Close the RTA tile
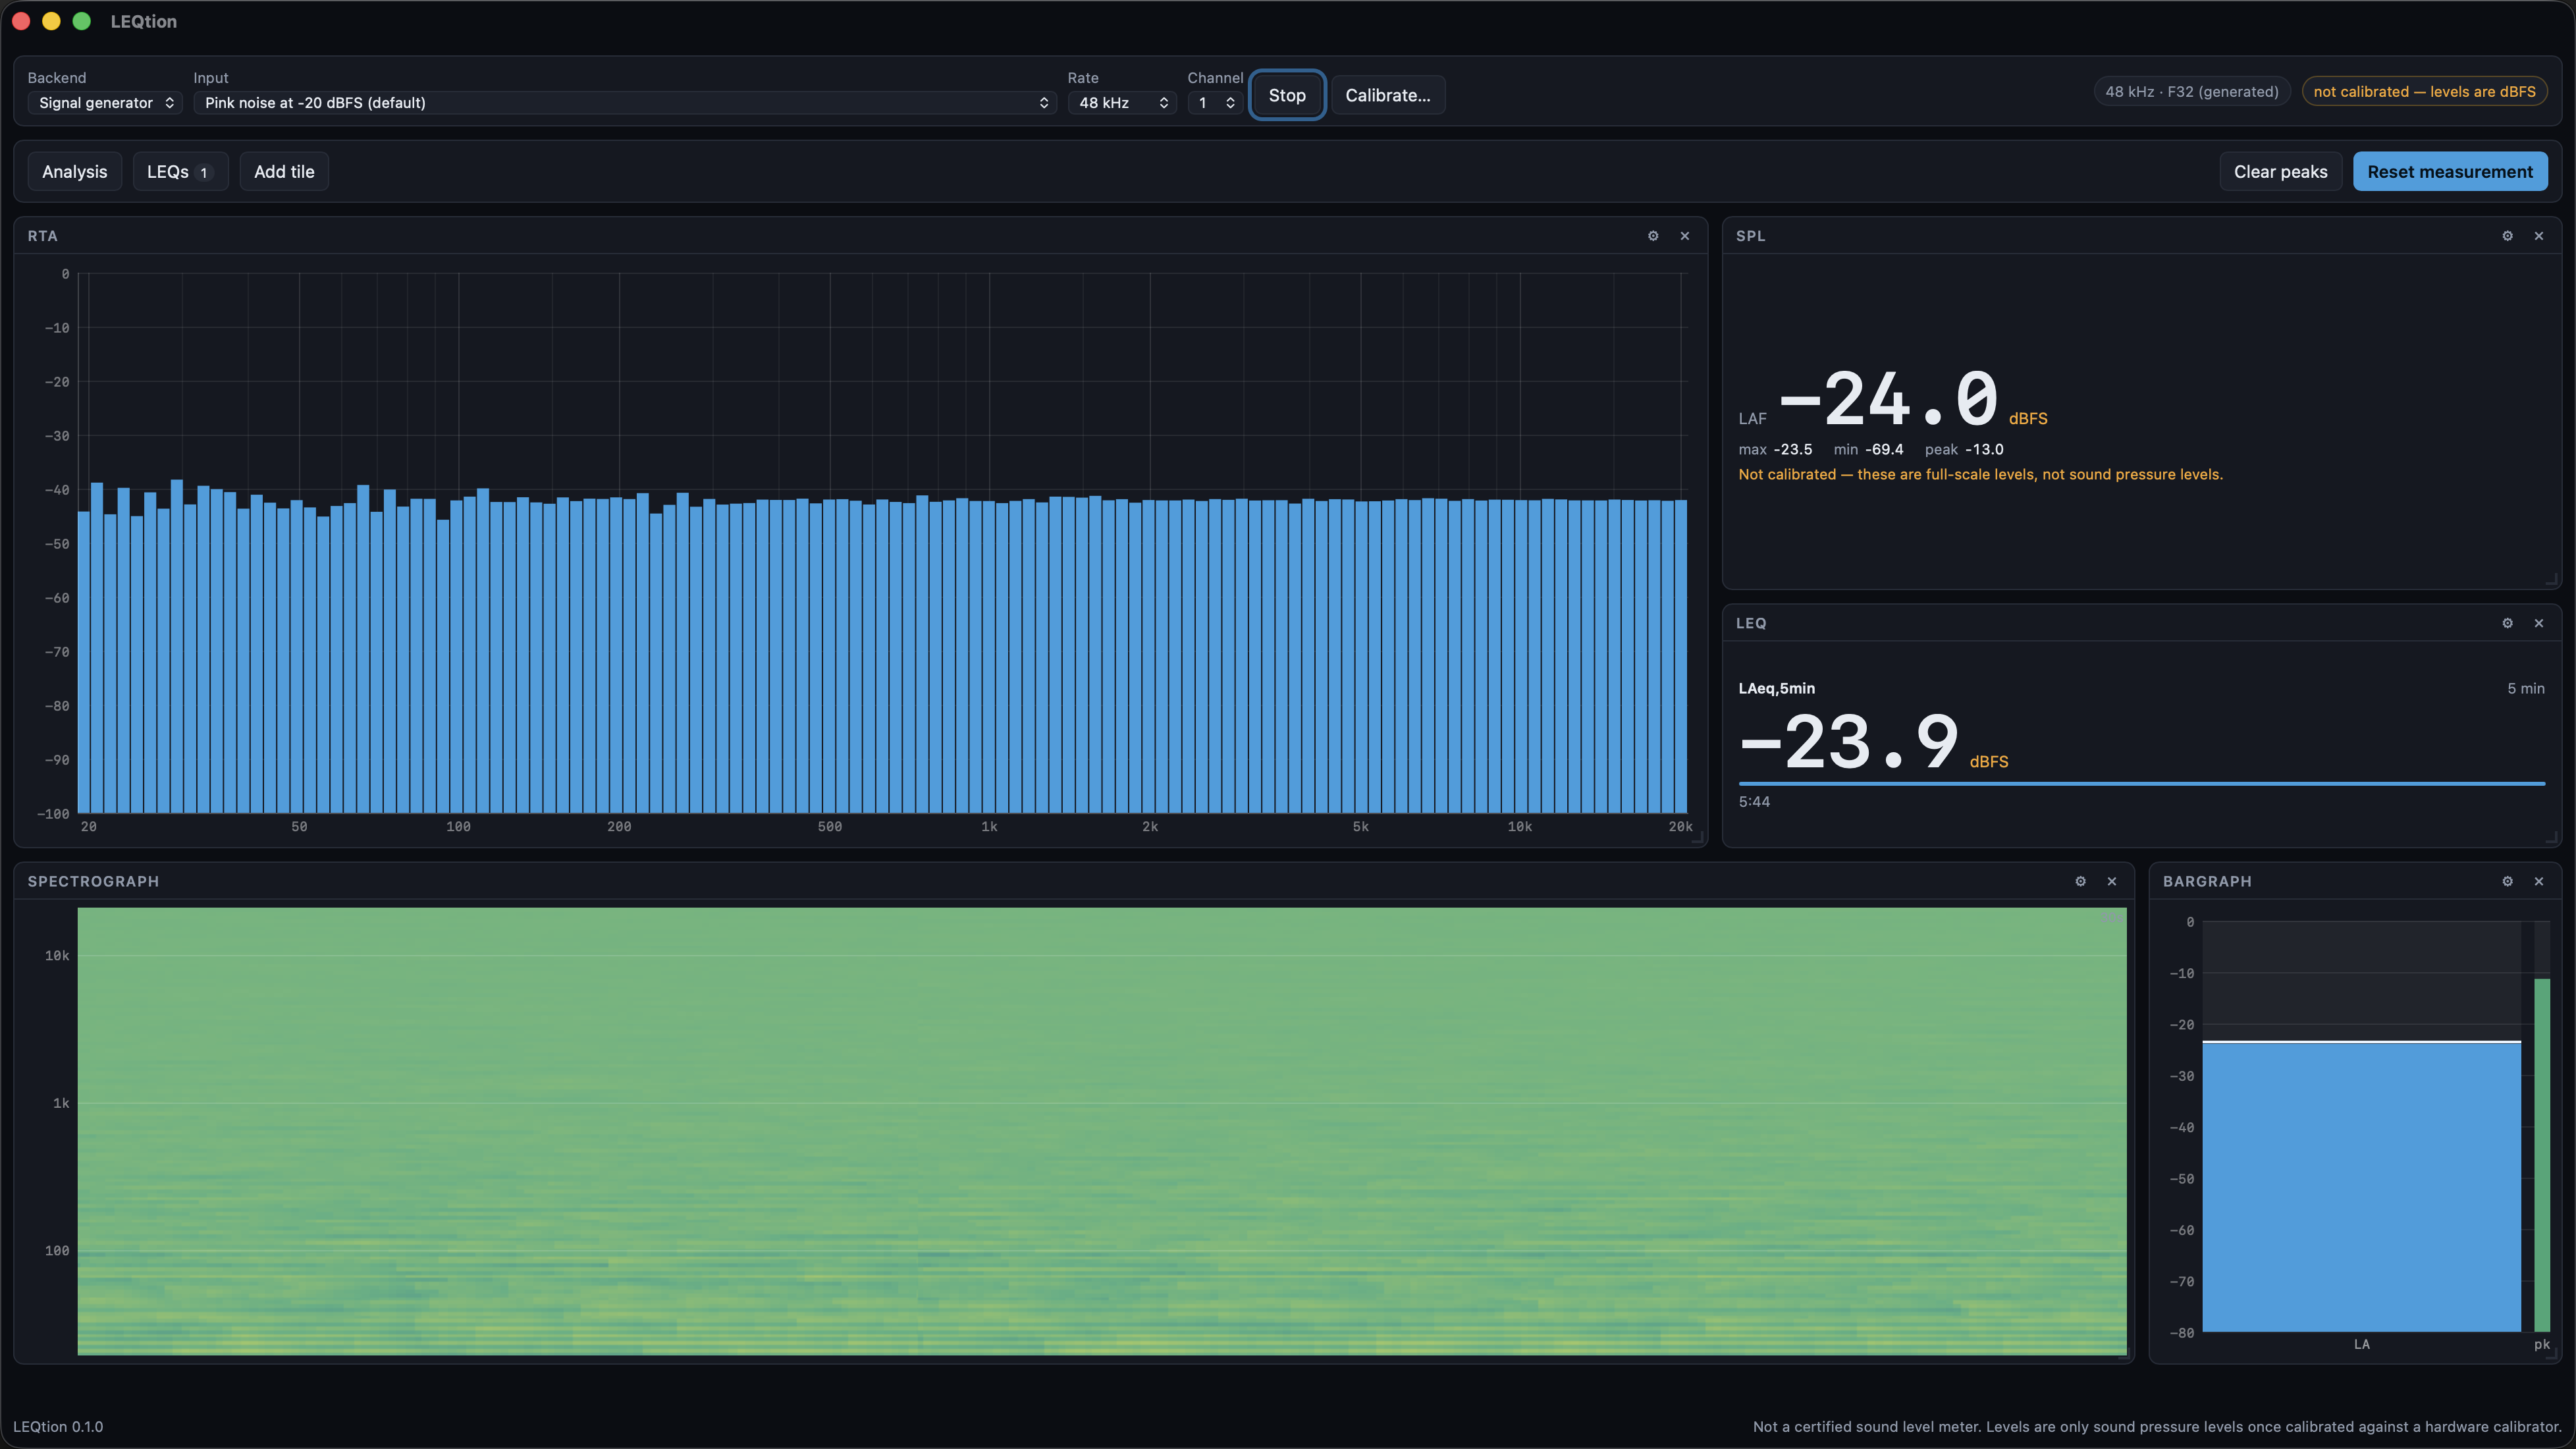The height and width of the screenshot is (1449, 2576). point(1685,236)
